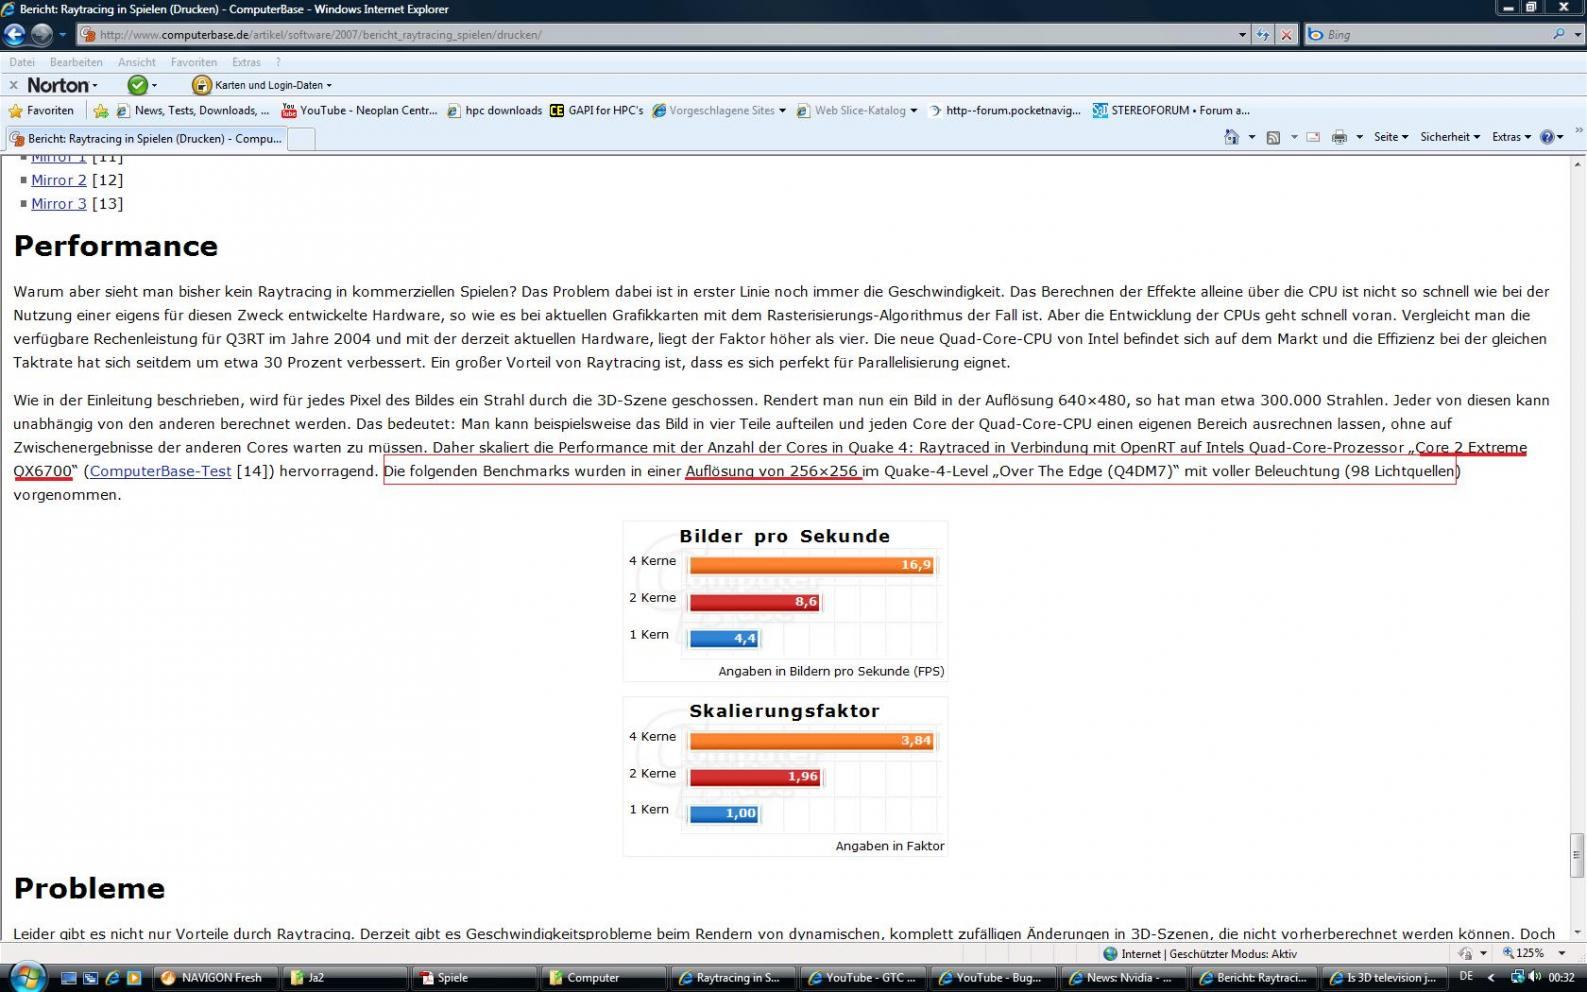Click the Internet Explorer quick launch icon

(x=113, y=978)
